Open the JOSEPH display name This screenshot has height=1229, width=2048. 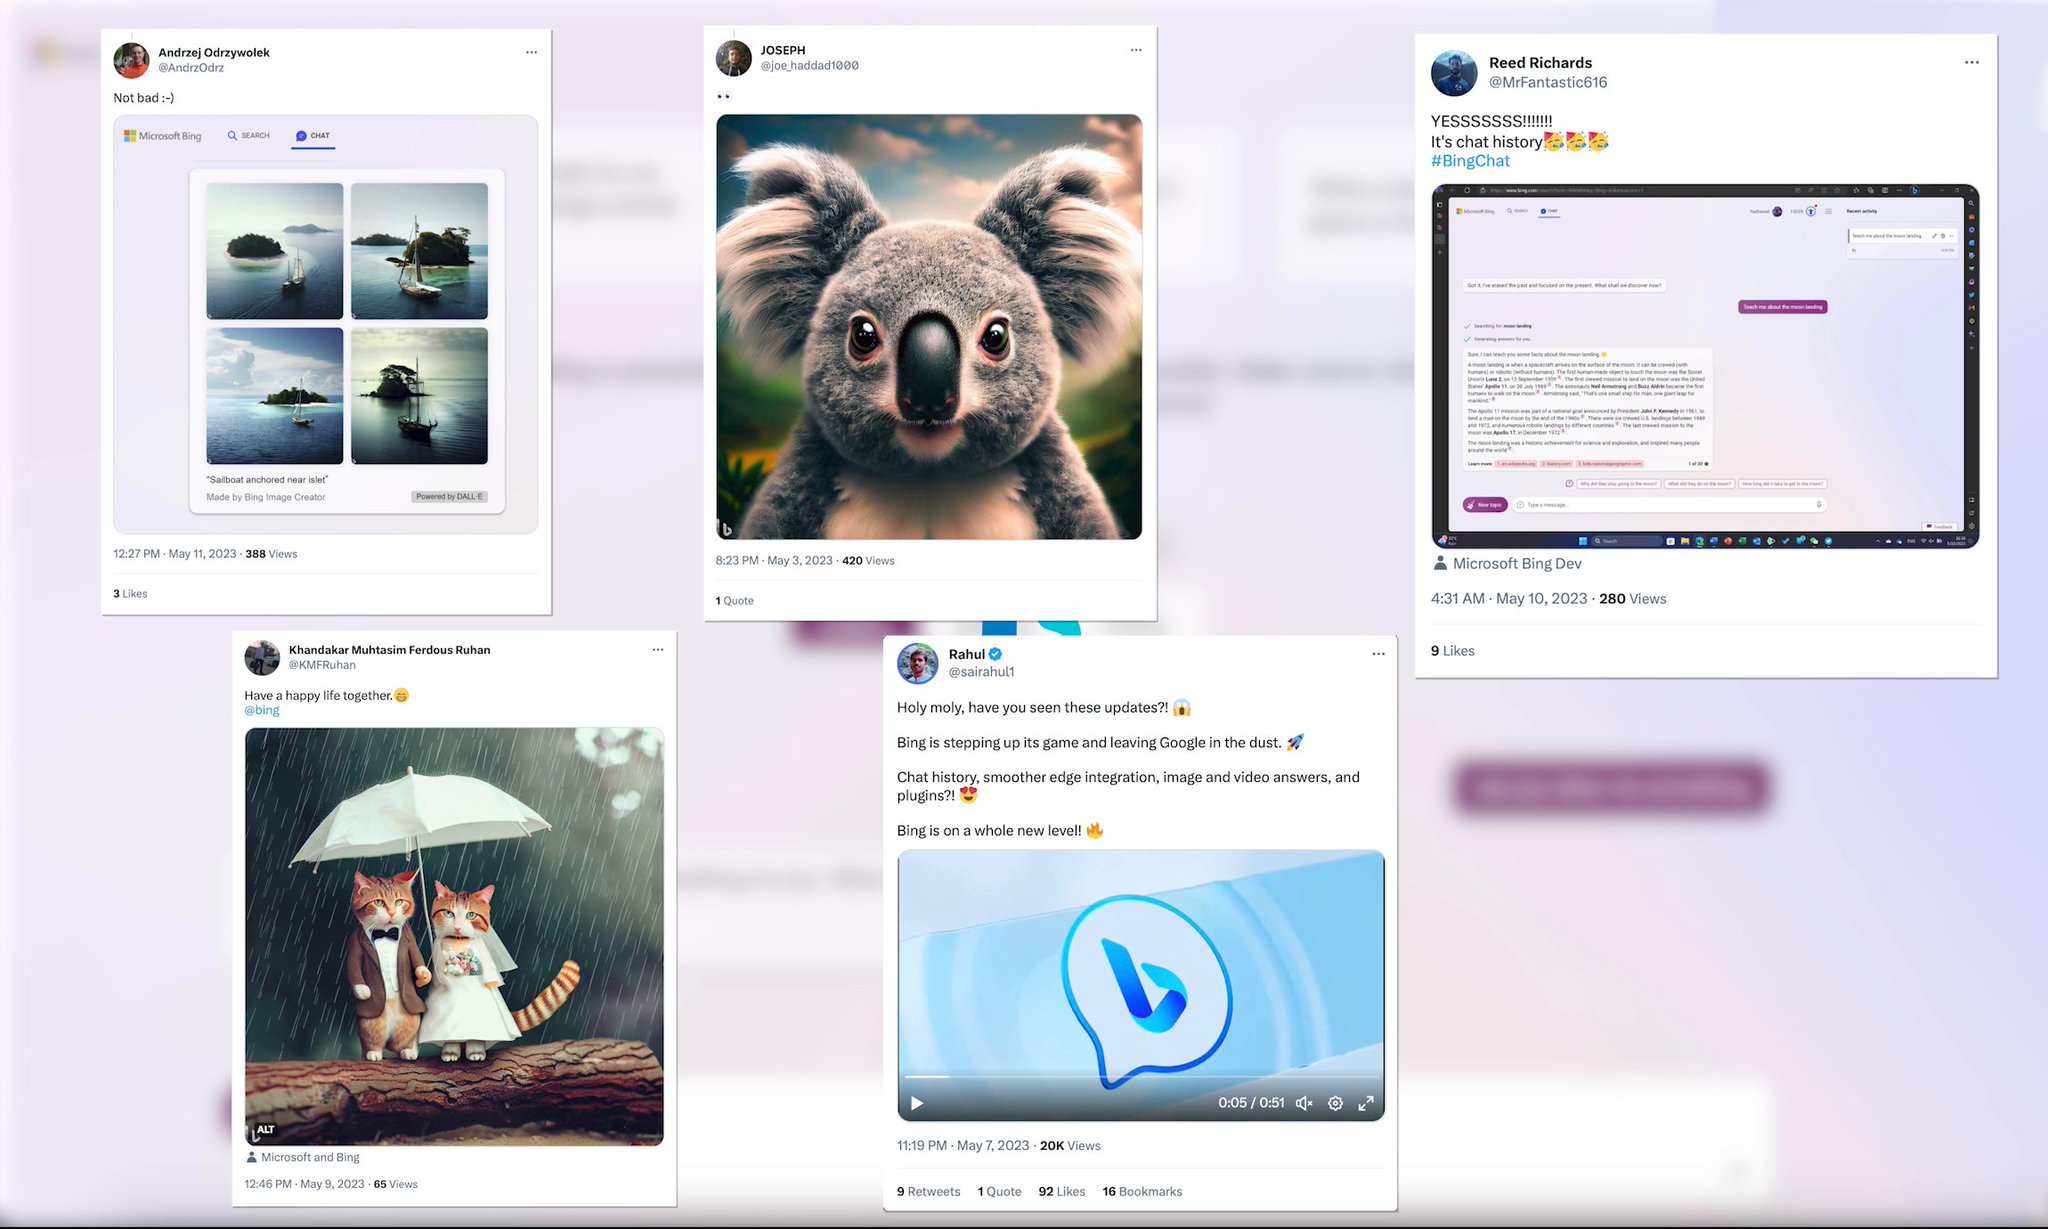(783, 50)
